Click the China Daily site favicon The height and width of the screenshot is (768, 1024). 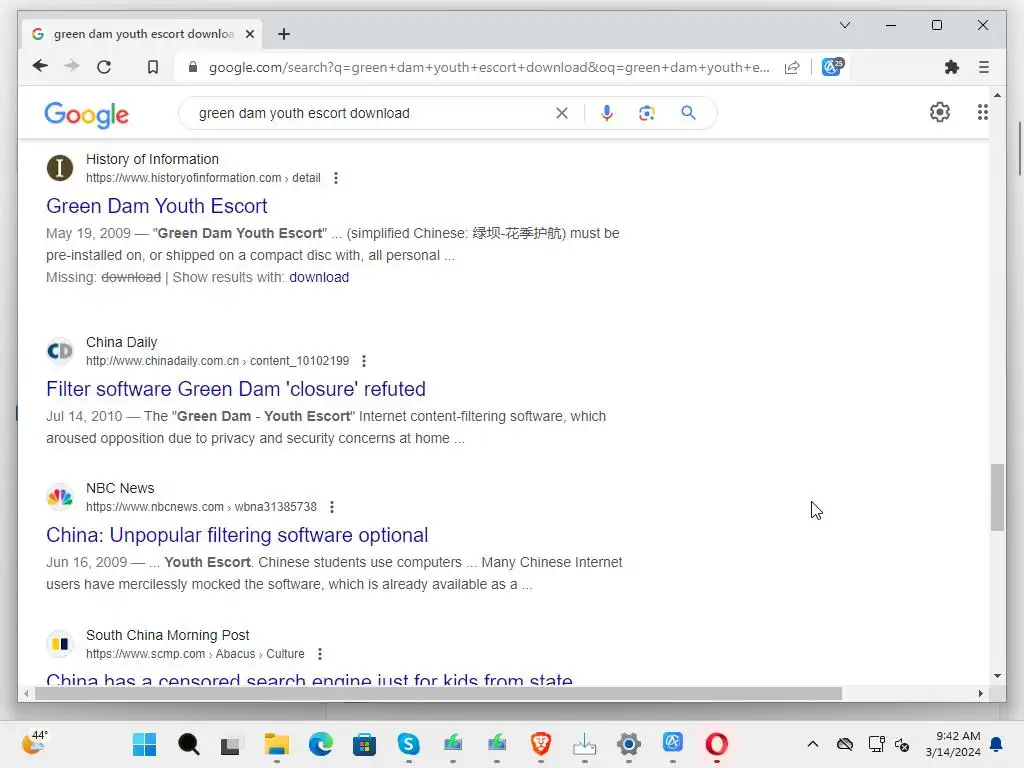[x=59, y=351]
